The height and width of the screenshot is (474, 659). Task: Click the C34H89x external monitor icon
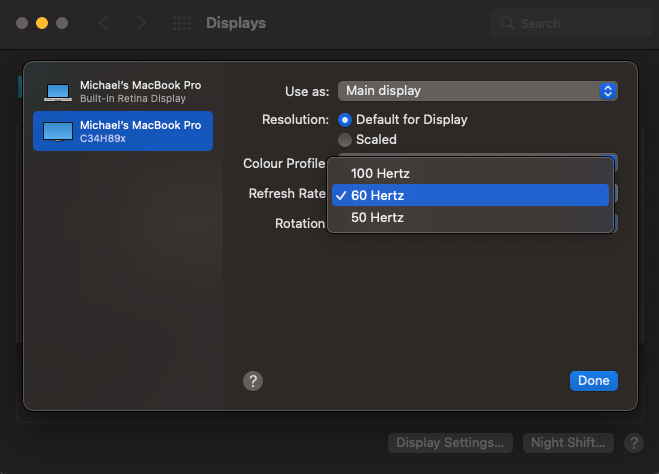pos(58,131)
